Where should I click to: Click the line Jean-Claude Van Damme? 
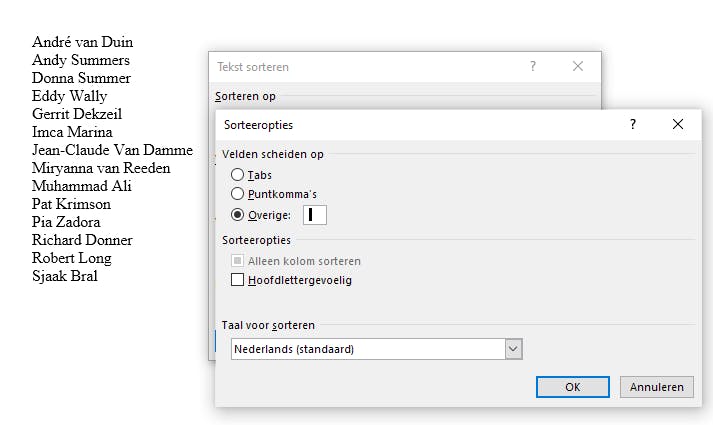click(x=112, y=150)
